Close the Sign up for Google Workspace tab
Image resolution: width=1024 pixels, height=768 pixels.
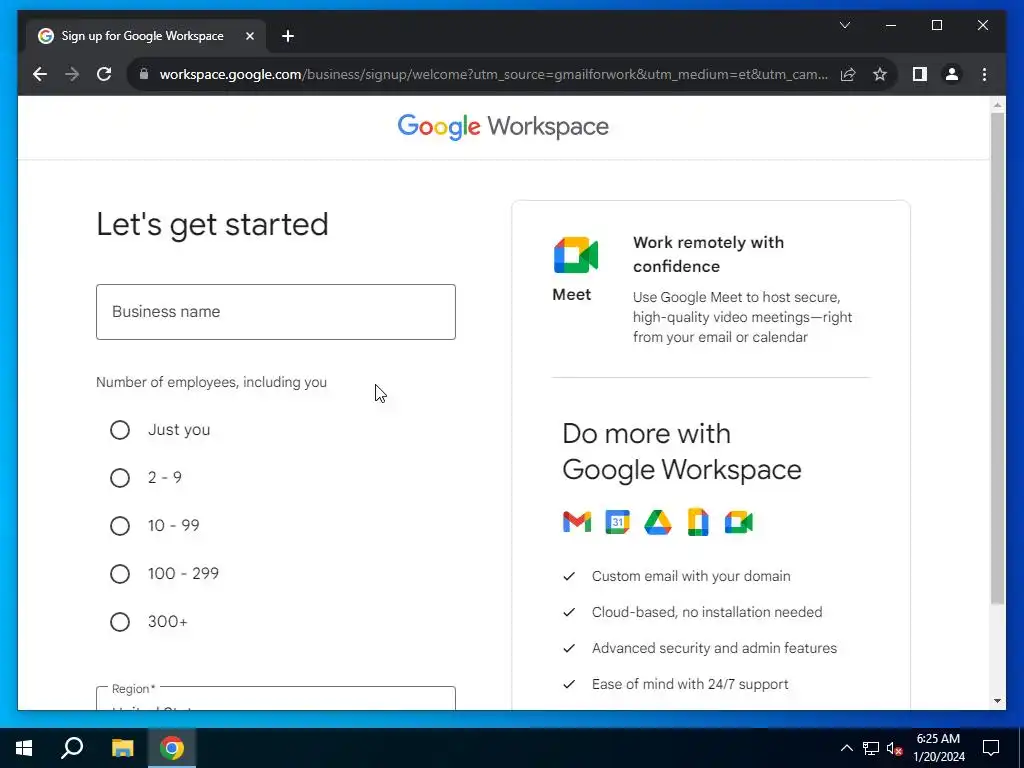249,36
